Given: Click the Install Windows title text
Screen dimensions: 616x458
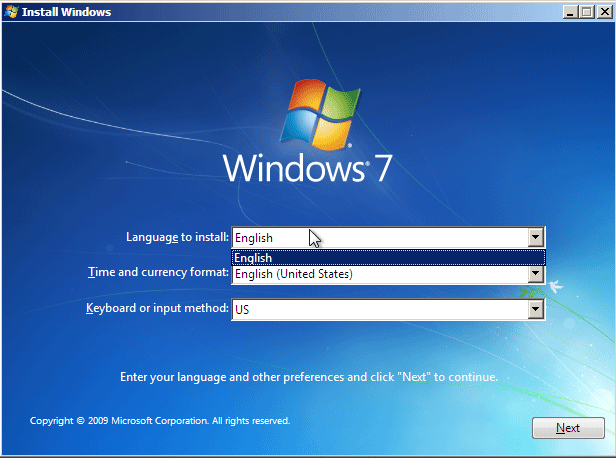Looking at the screenshot, I should (x=66, y=12).
